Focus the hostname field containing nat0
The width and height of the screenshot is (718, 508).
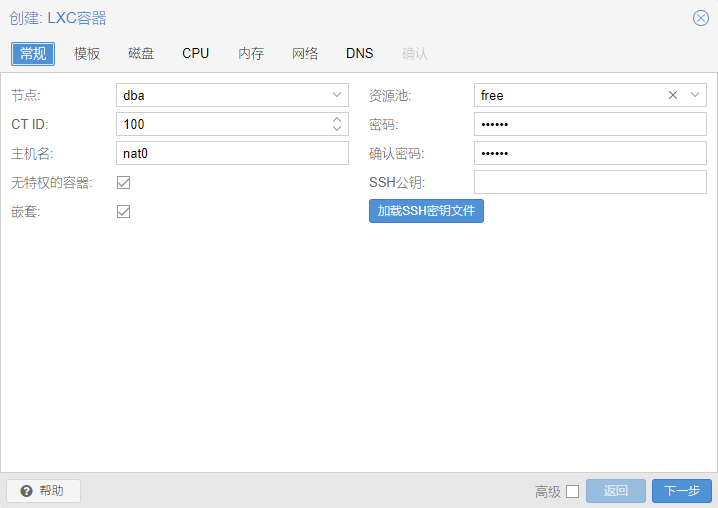(232, 153)
